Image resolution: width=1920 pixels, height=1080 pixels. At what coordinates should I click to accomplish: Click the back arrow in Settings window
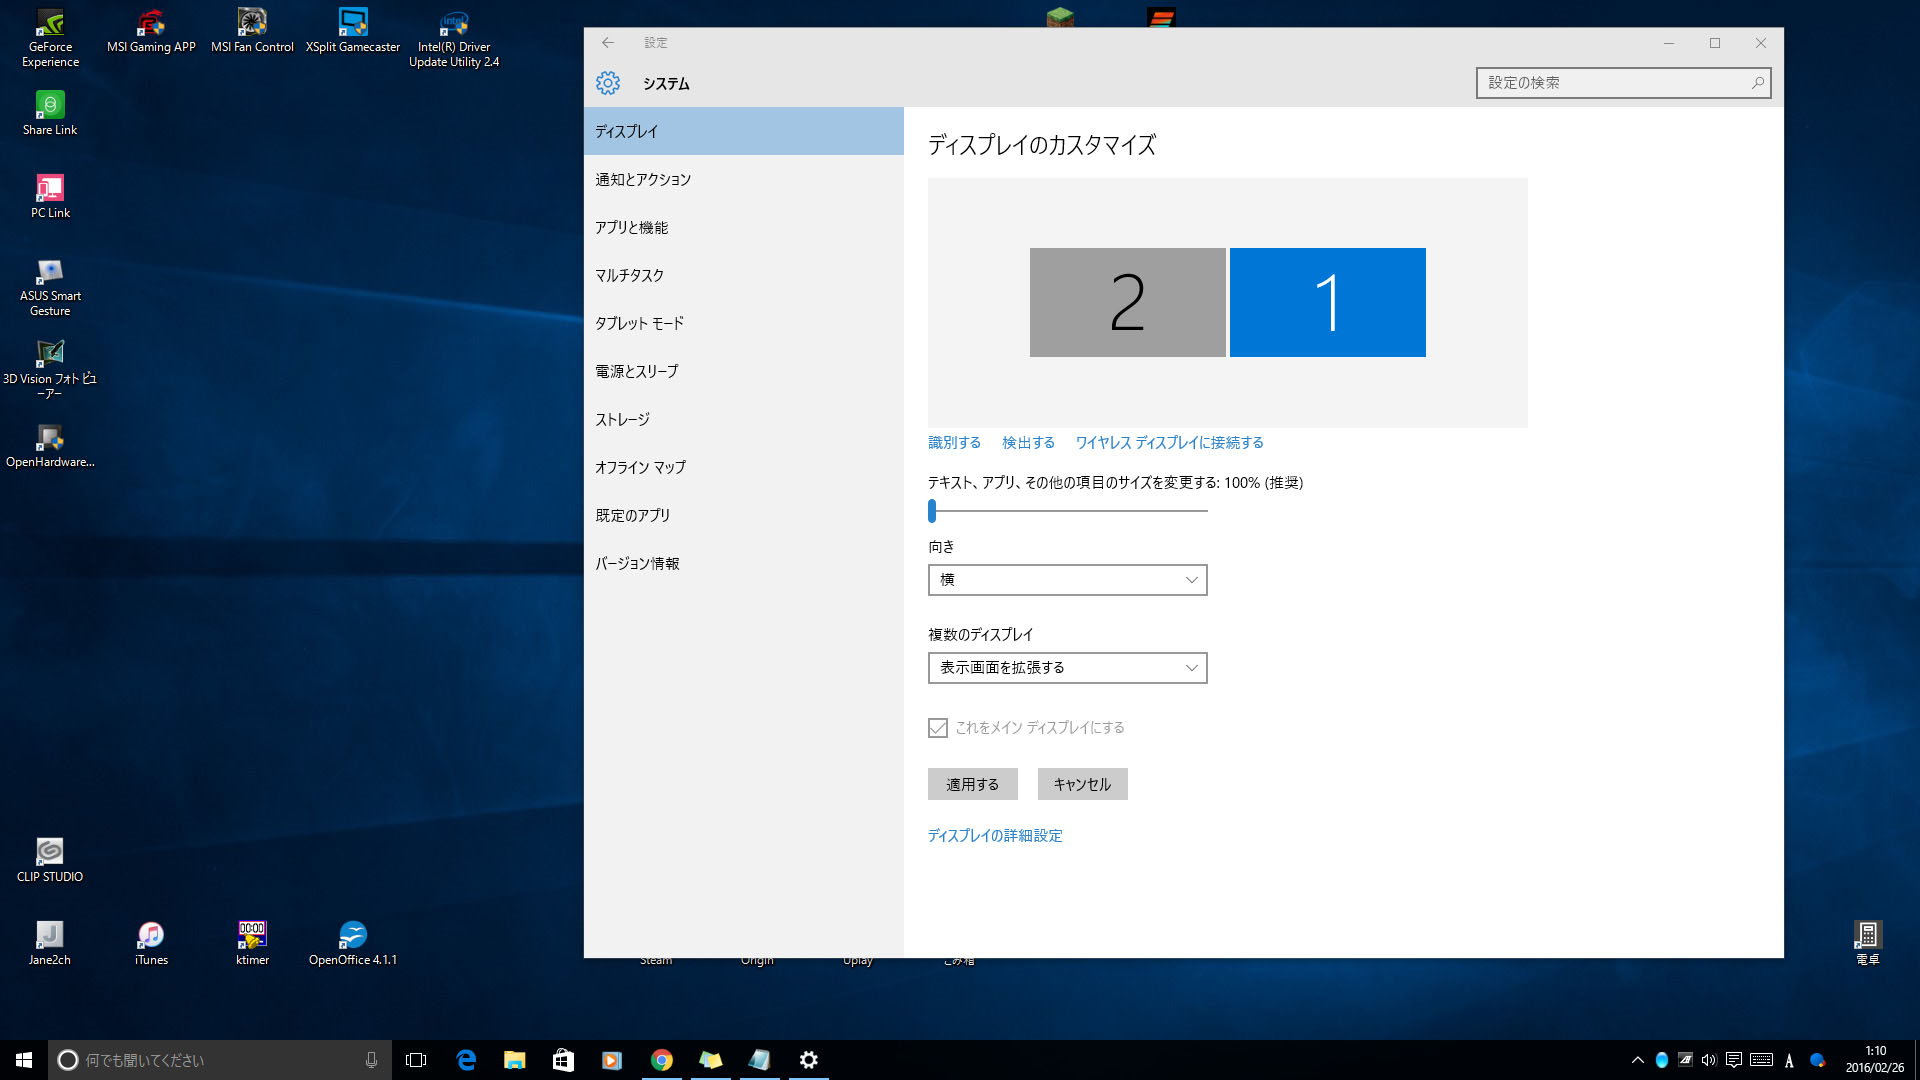pyautogui.click(x=608, y=43)
